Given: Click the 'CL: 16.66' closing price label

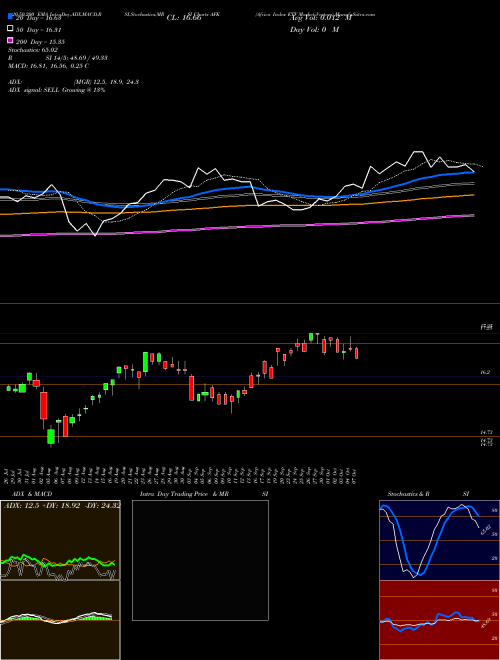Looking at the screenshot, I should pos(184,18).
